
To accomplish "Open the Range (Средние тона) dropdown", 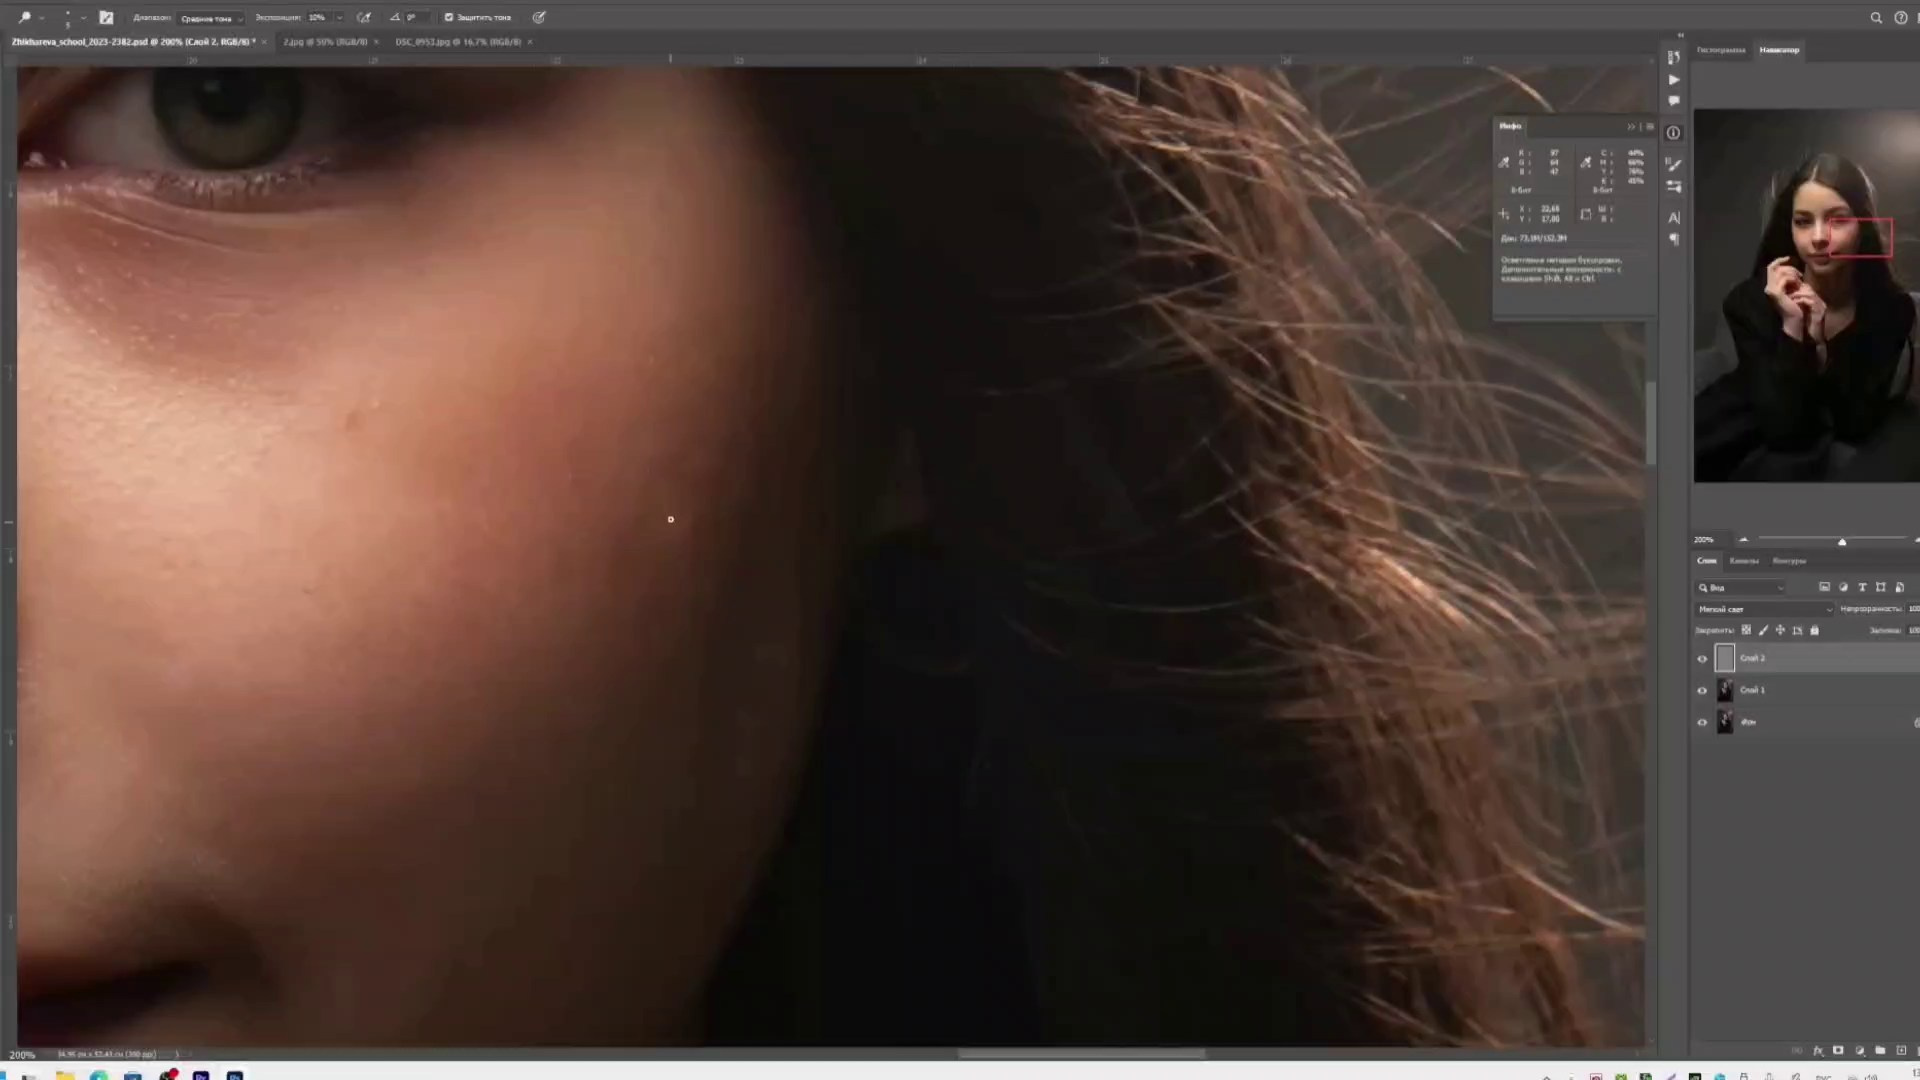I will (x=211, y=18).
